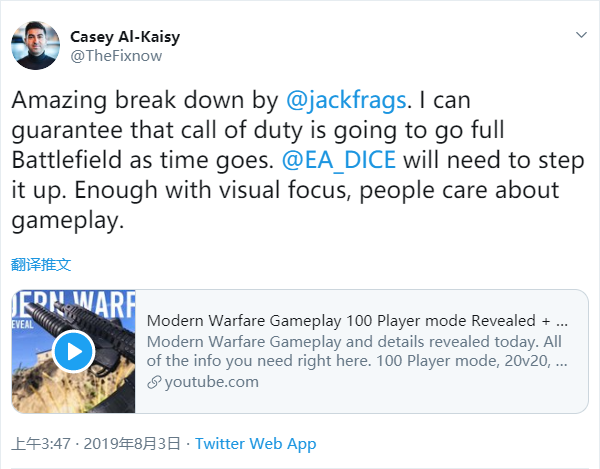600x469 pixels.
Task: Click the chain link icon beside youtube.com
Action: tap(153, 381)
